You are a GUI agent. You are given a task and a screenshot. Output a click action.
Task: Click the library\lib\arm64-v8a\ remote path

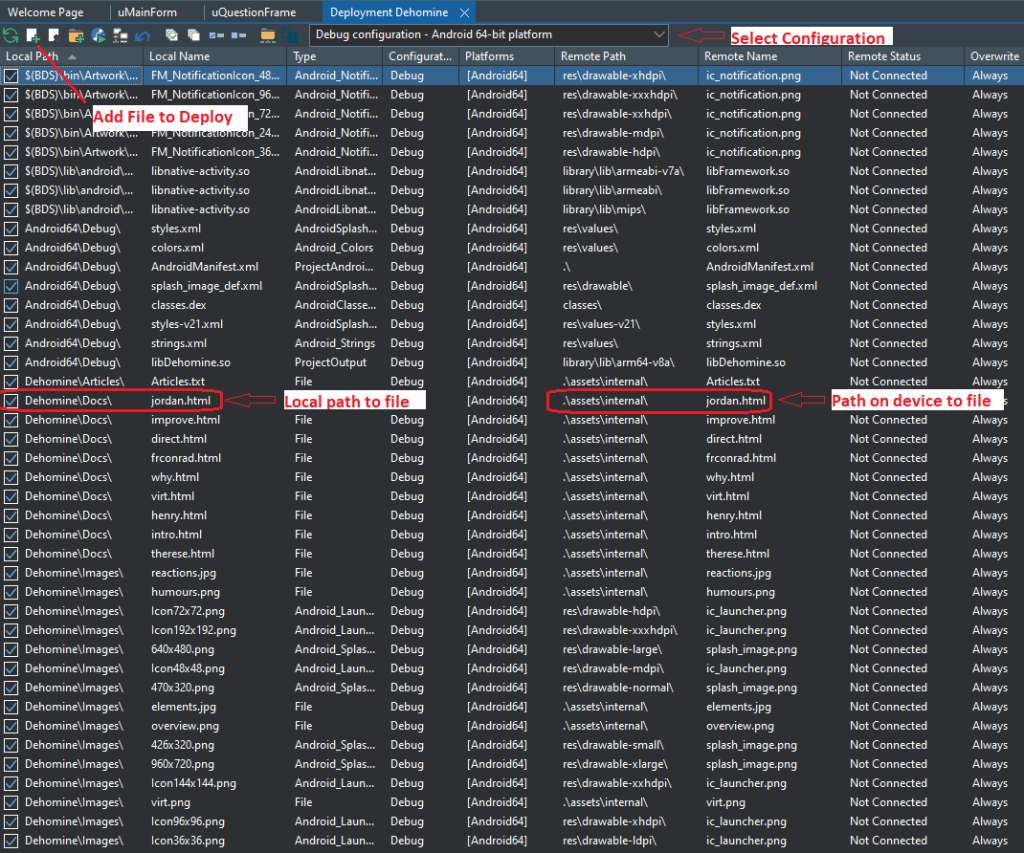[618, 362]
